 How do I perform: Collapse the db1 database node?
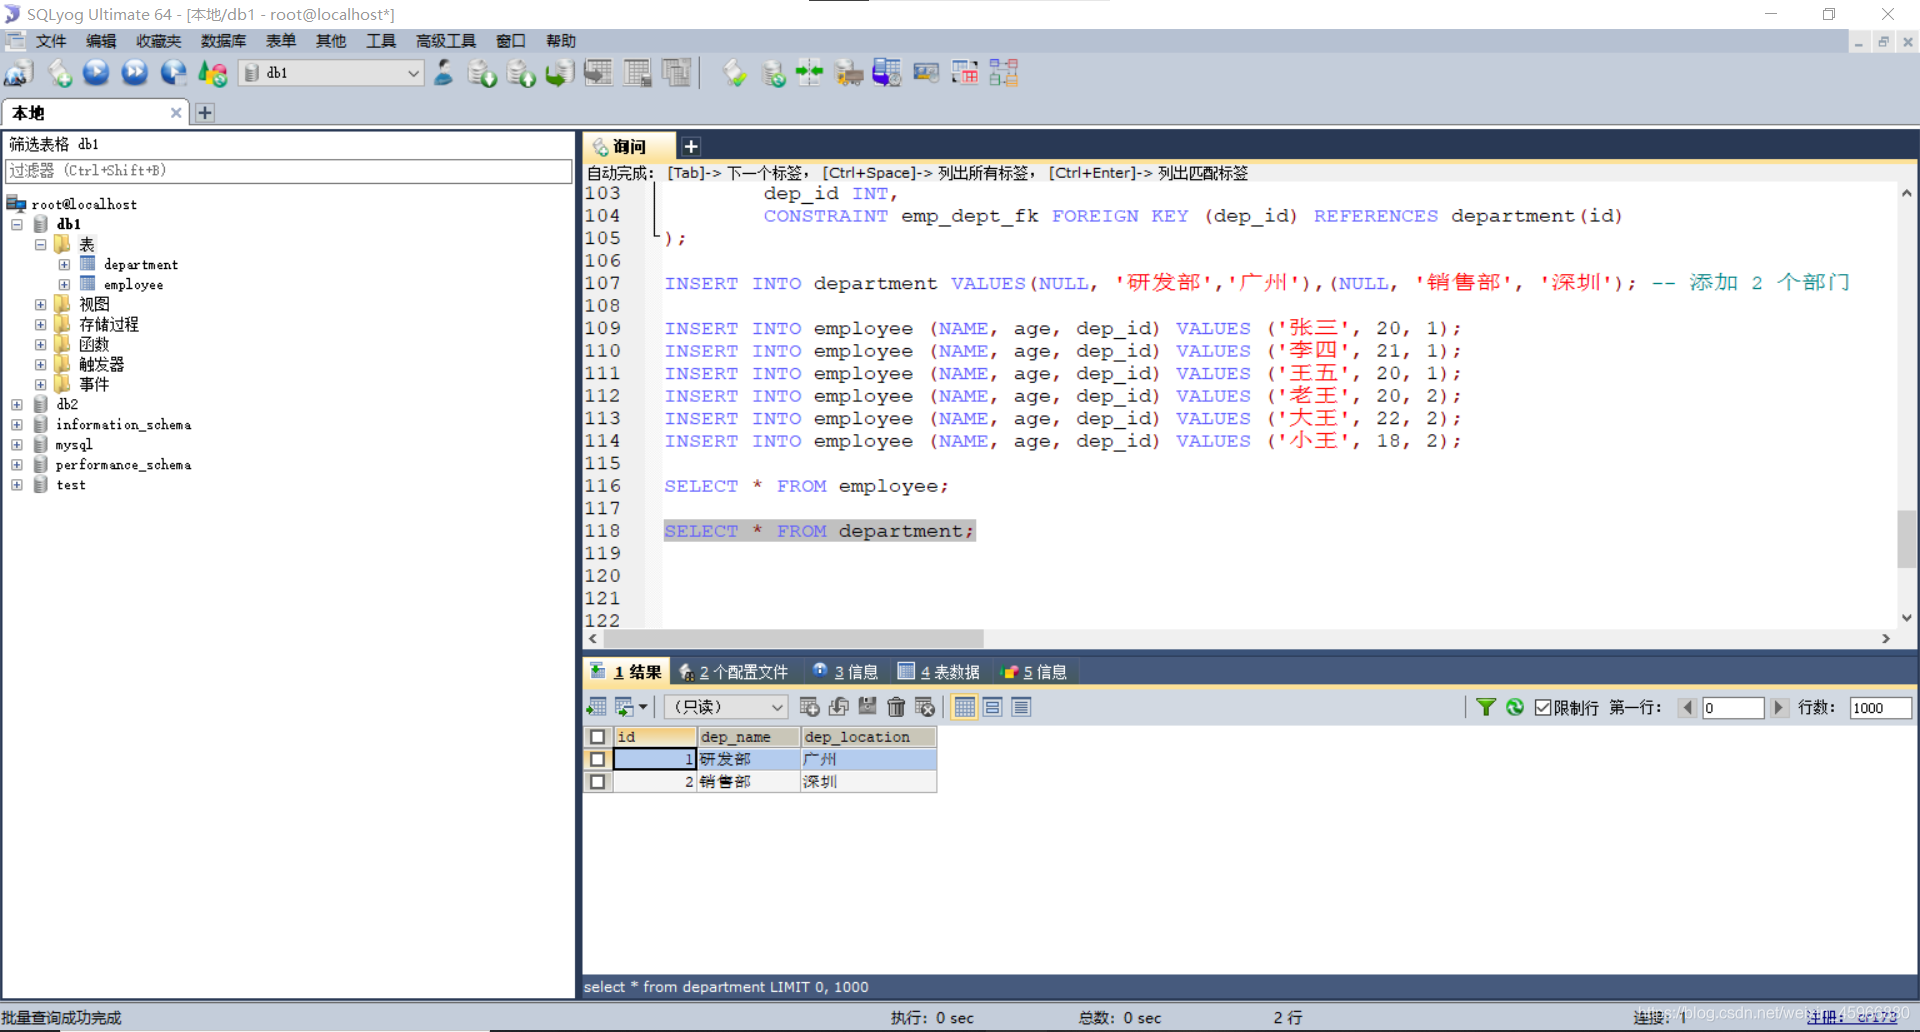click(17, 224)
